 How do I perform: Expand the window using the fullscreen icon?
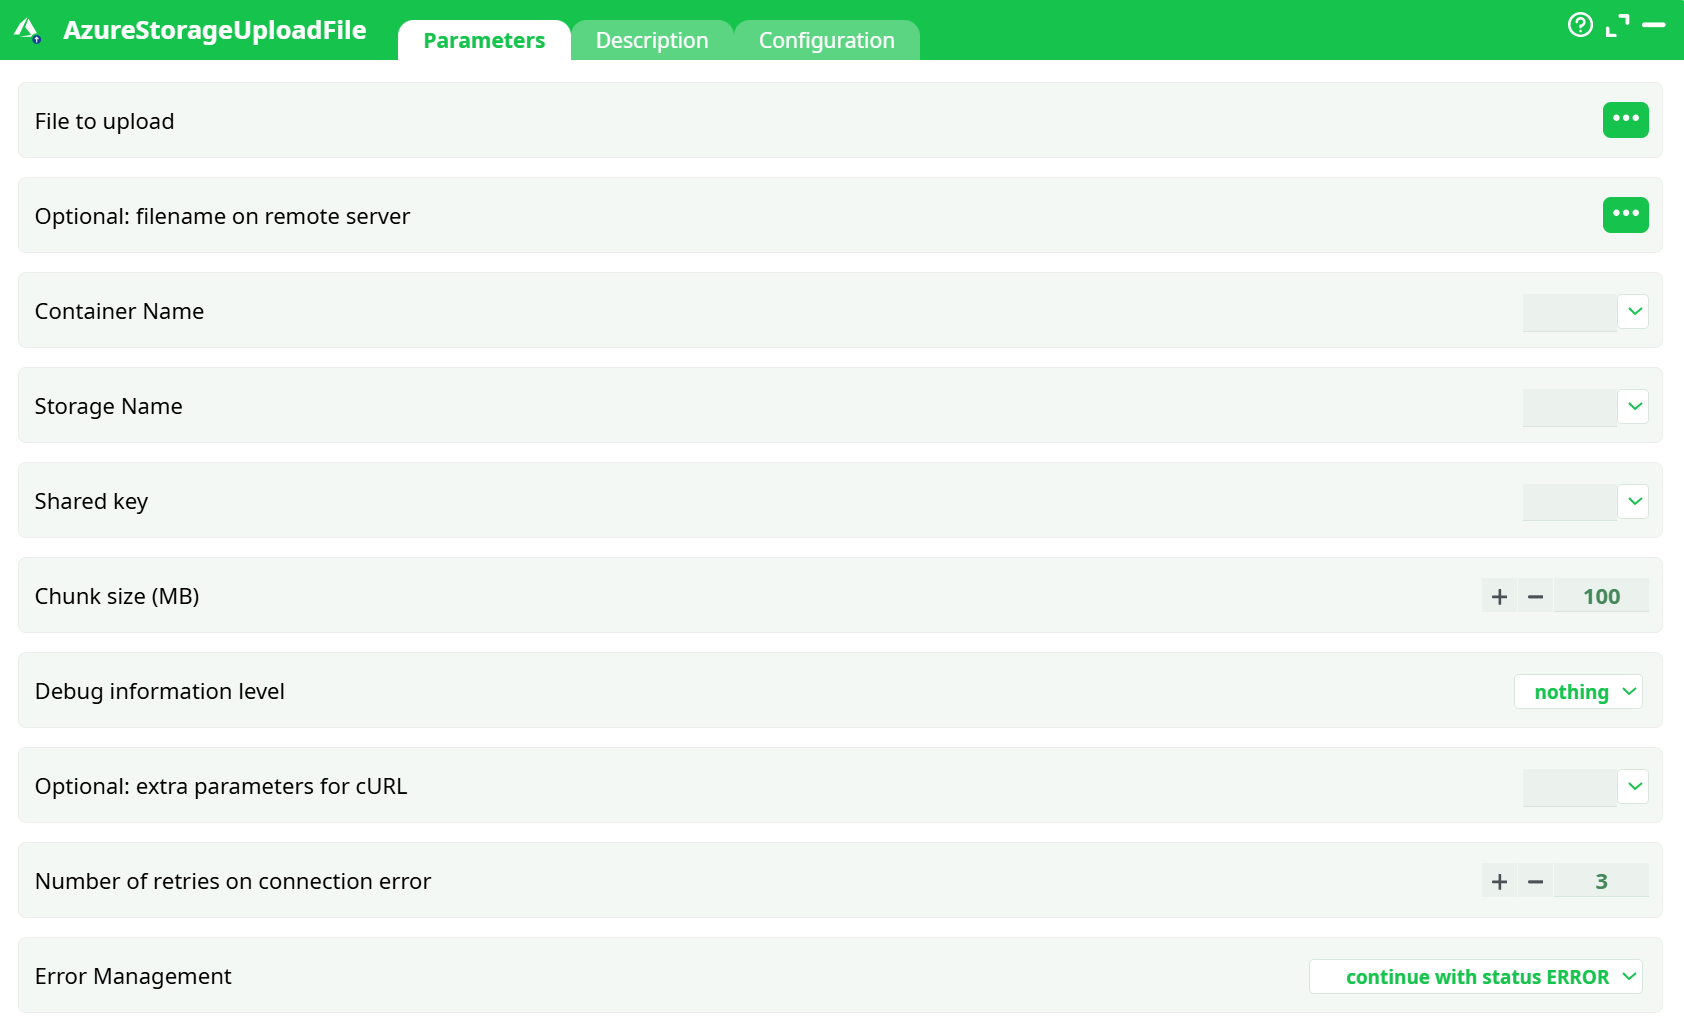[1616, 25]
